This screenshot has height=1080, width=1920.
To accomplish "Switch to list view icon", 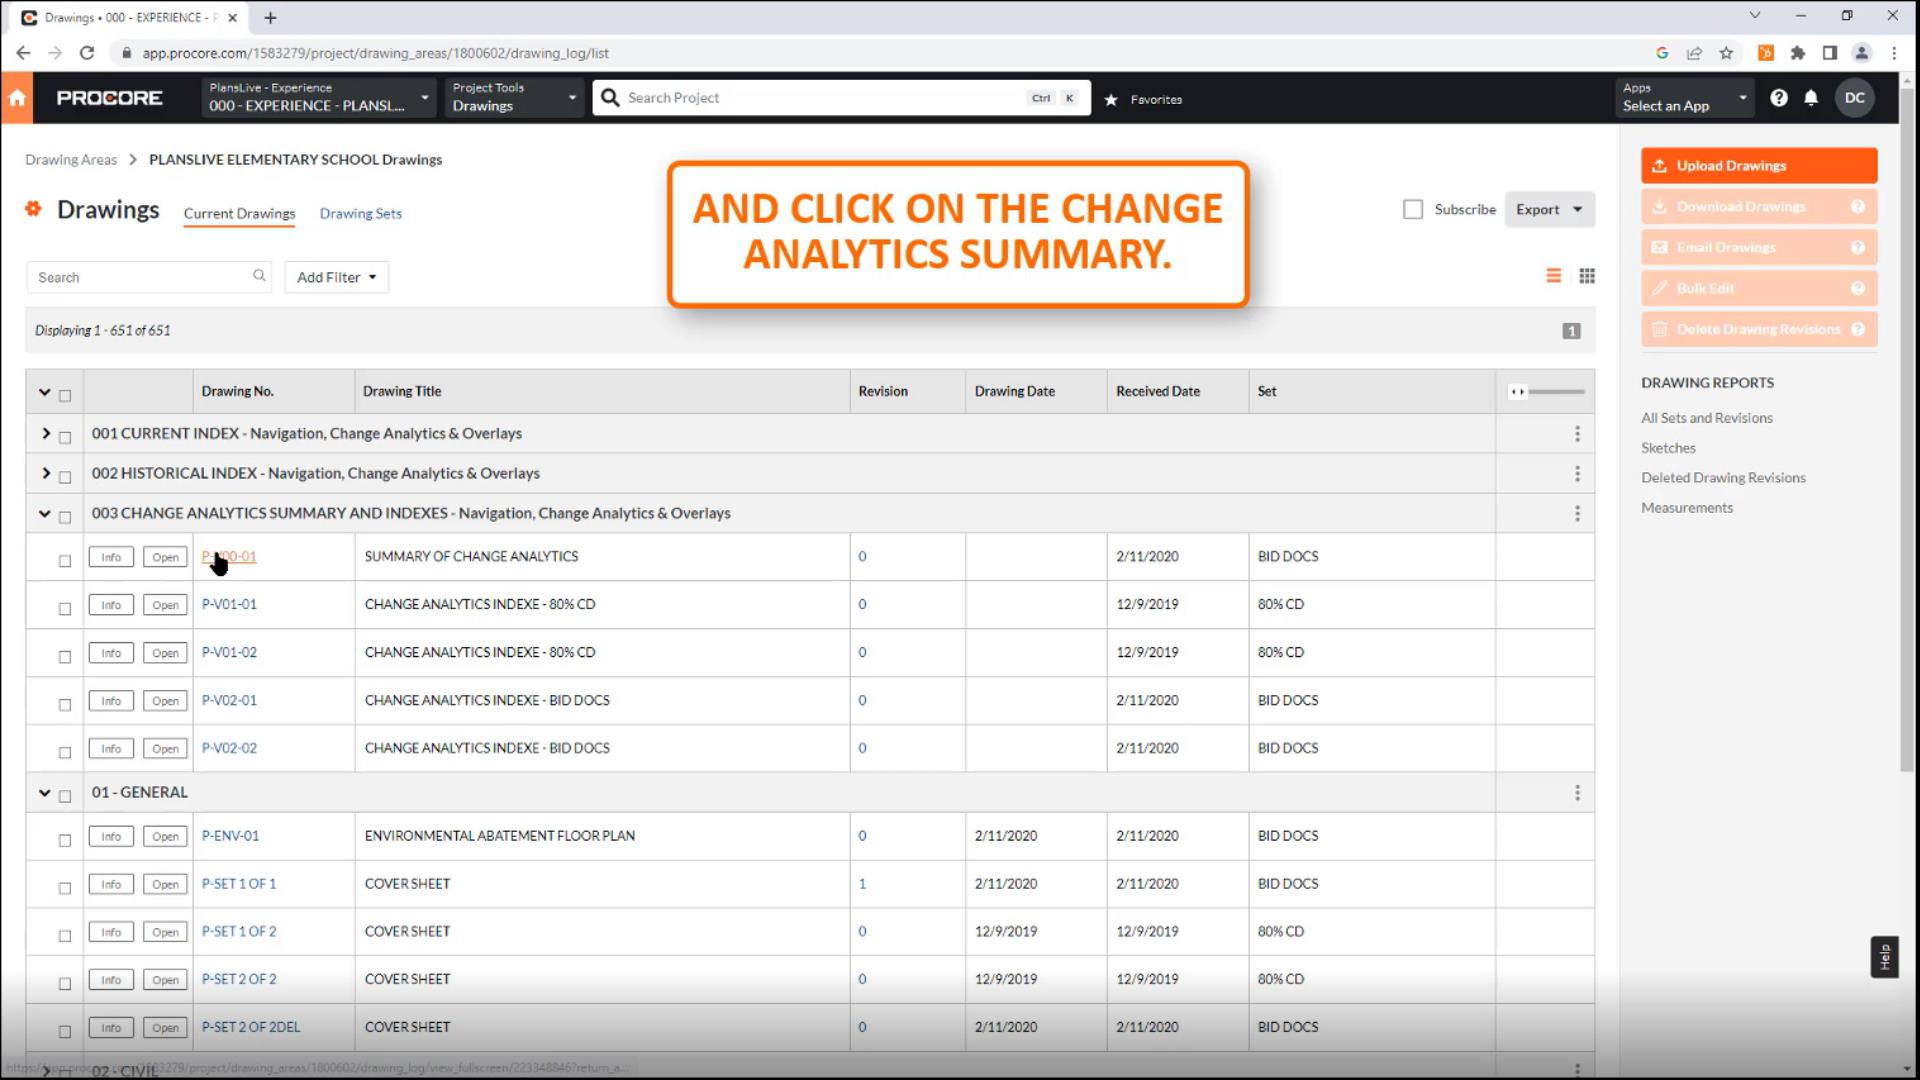I will (1553, 276).
